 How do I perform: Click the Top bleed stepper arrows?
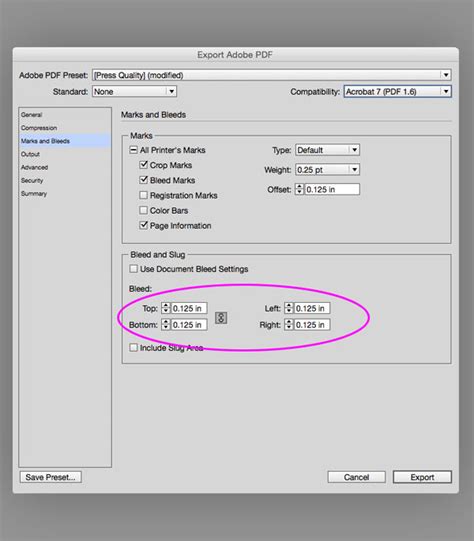166,308
